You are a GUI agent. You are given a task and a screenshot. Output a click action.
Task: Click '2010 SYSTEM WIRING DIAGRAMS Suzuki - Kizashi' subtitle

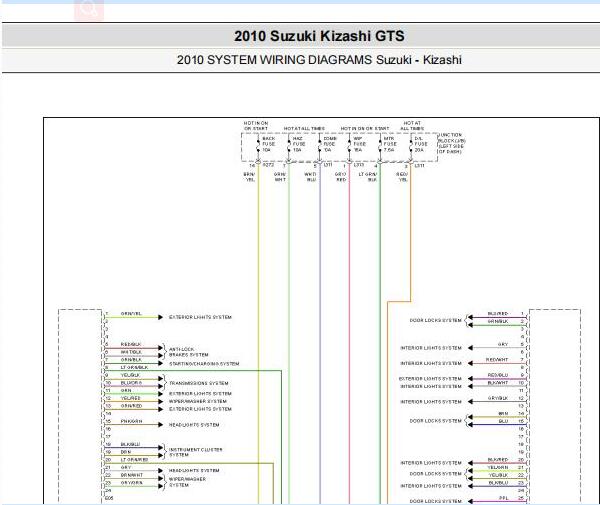pos(319,60)
